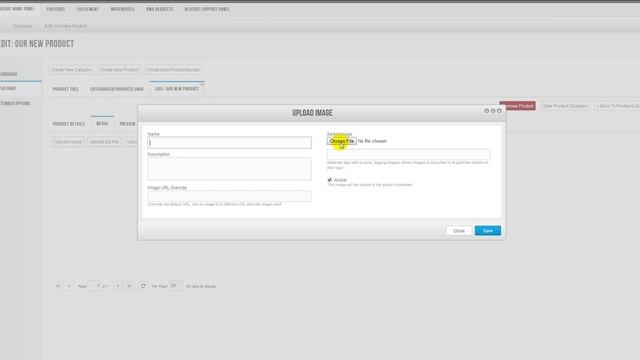Viewport: 640px width, 360px height.
Task: Click Create New Product button
Action: (119, 70)
